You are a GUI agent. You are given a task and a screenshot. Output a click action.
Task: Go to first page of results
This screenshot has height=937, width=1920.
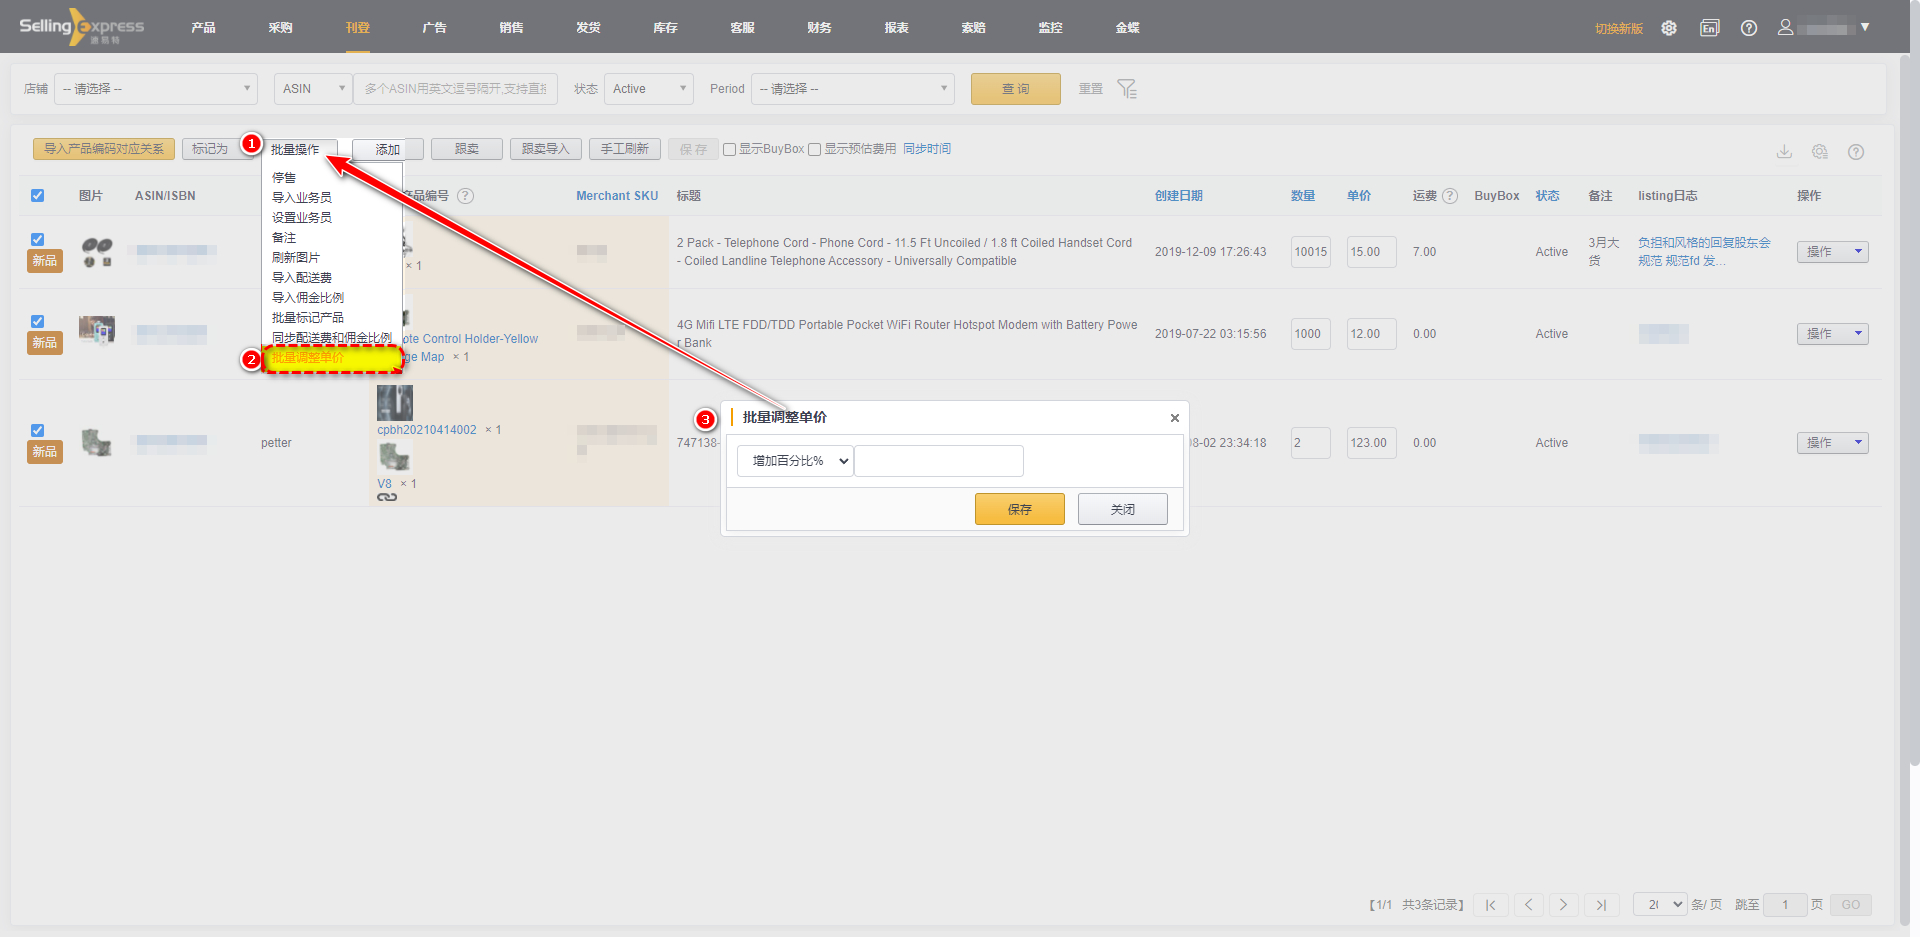tap(1490, 905)
